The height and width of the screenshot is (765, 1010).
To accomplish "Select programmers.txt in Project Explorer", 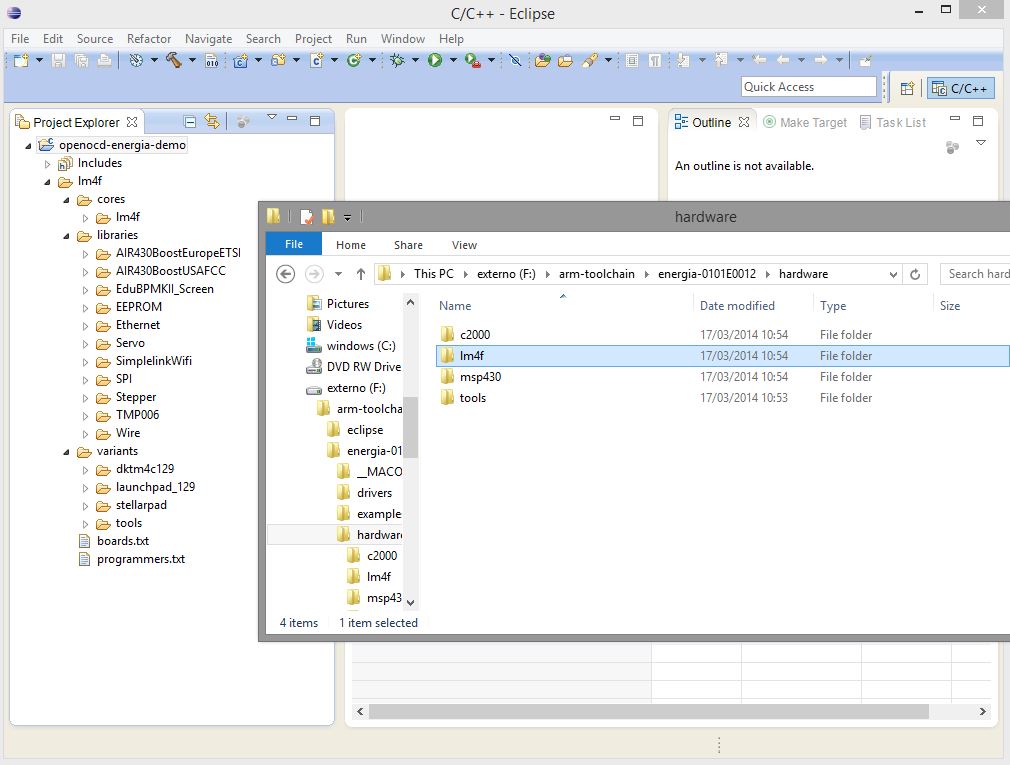I will (140, 559).
